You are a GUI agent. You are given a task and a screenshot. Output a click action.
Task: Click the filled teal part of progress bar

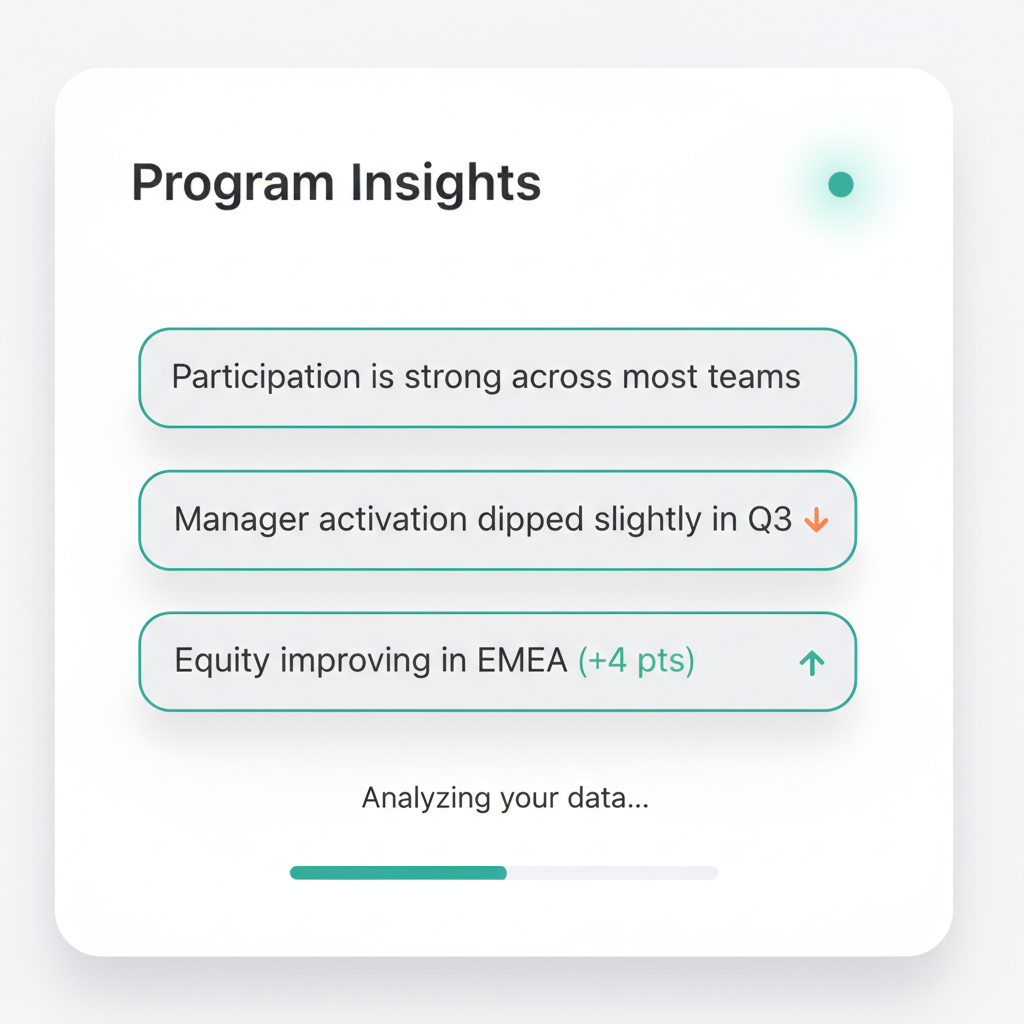click(398, 872)
